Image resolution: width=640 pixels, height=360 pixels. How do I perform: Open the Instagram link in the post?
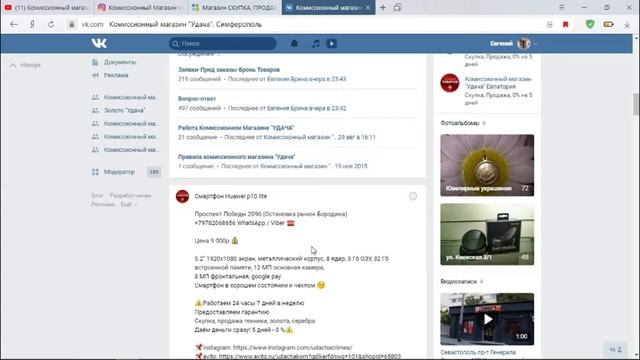click(292, 347)
